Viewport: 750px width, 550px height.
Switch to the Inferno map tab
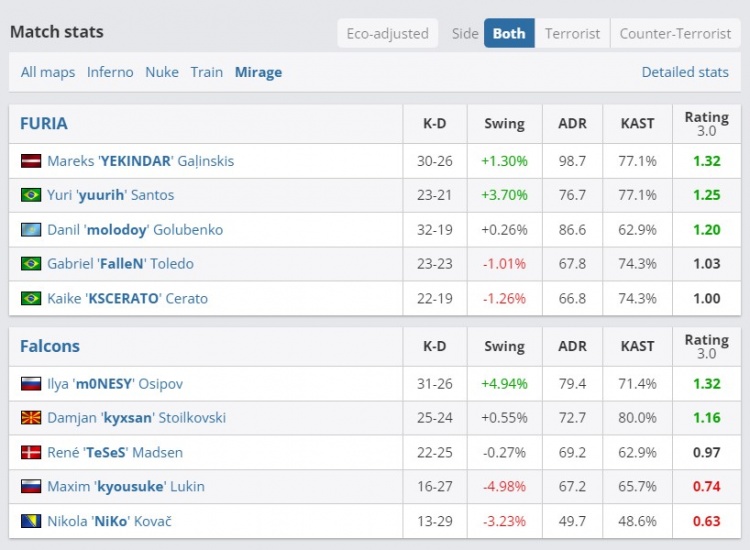(x=110, y=72)
